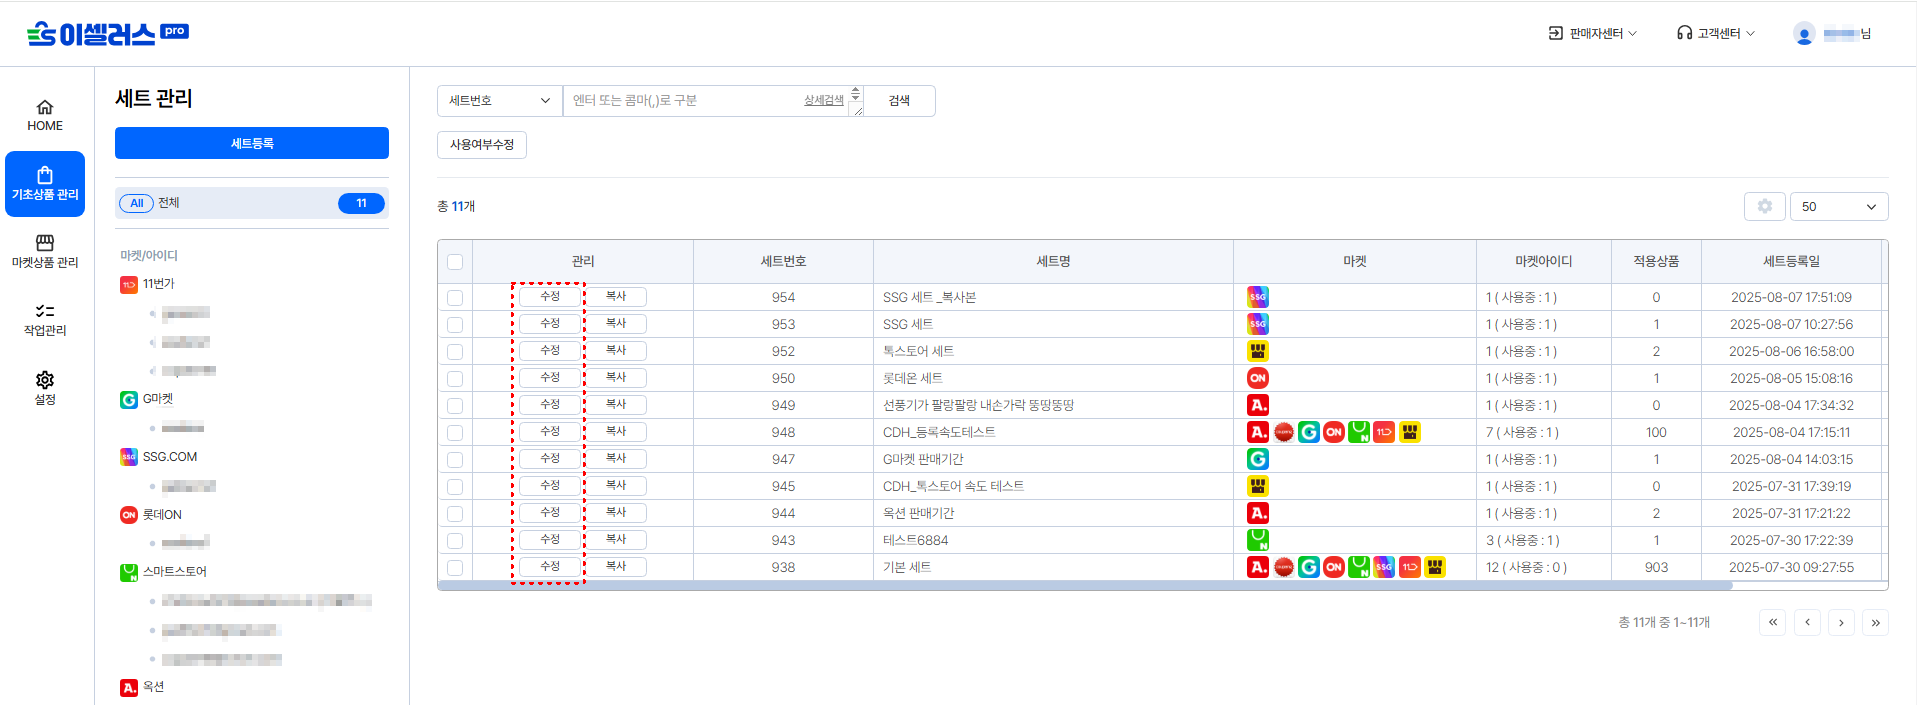
Task: Click the table settings gear button
Action: [1765, 206]
